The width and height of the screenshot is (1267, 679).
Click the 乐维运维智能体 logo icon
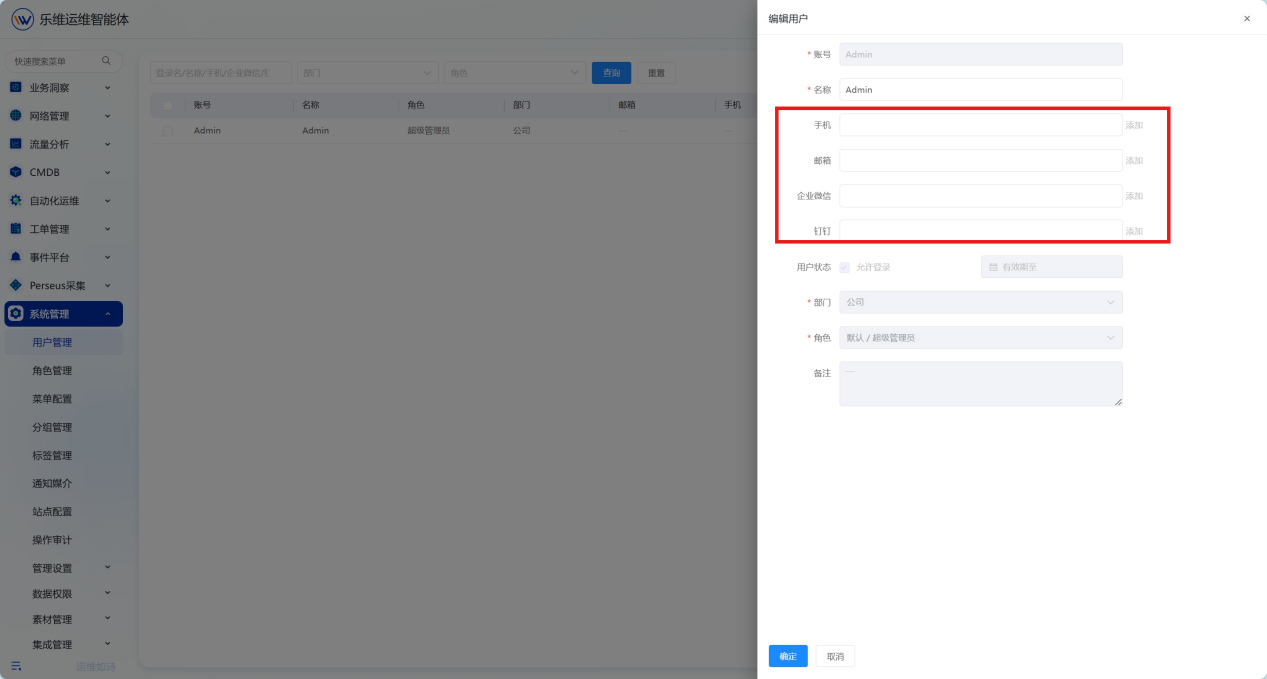click(22, 19)
